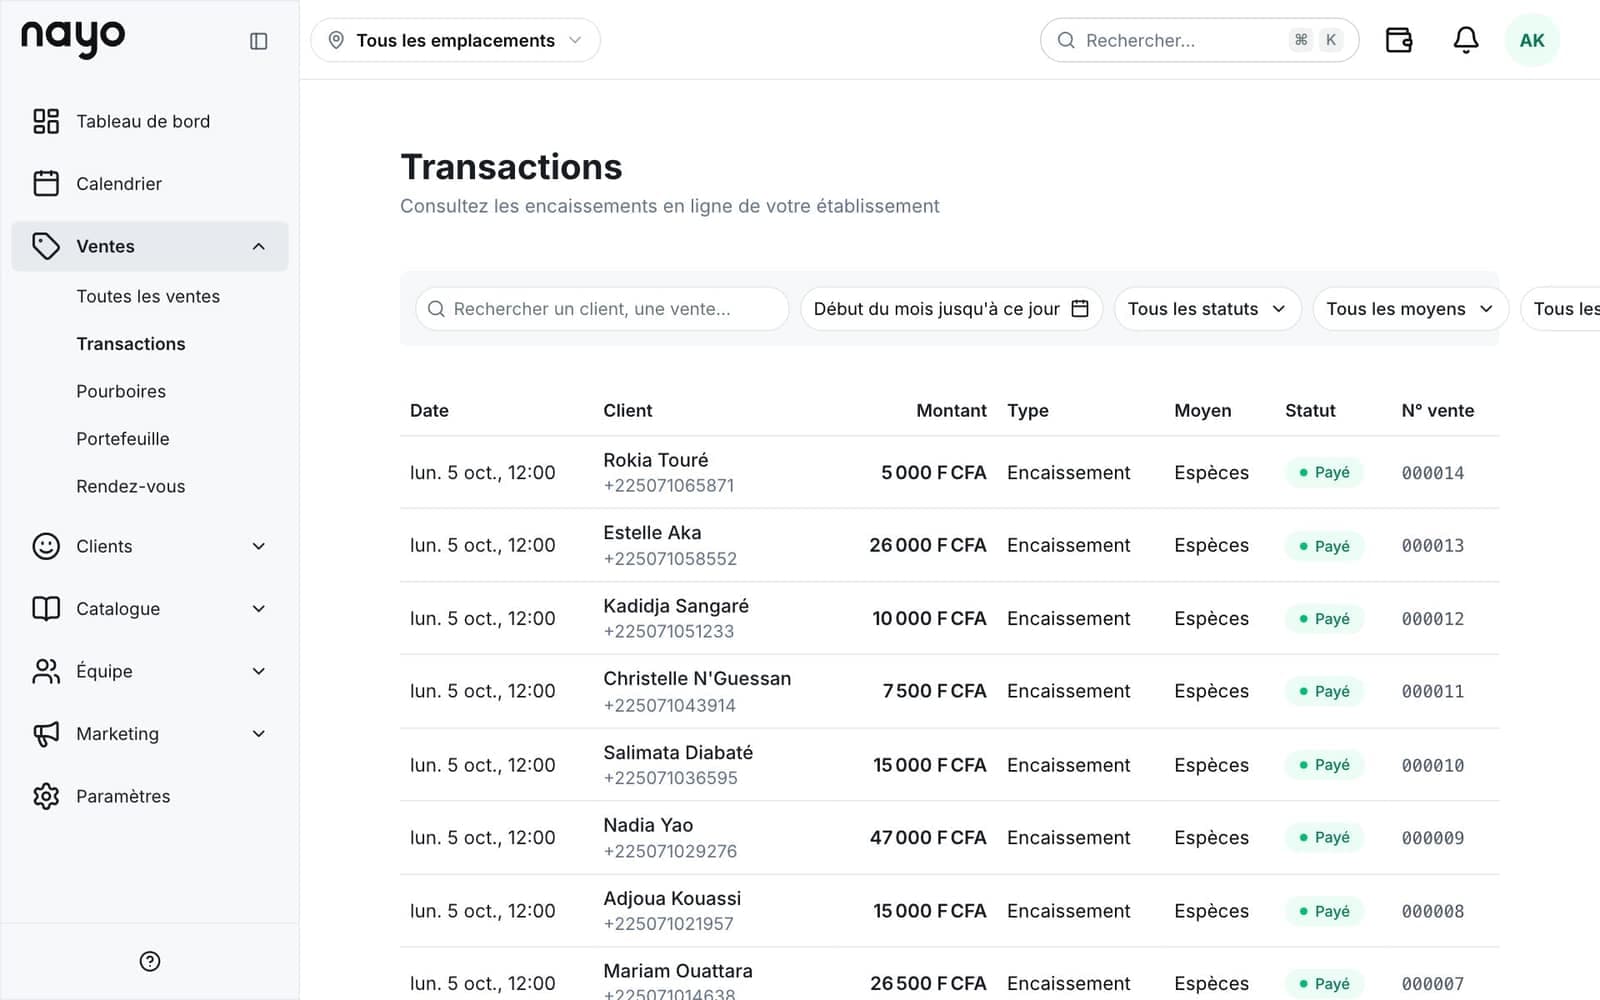Open Rokia Touré transaction row
The height and width of the screenshot is (1000, 1600).
(x=949, y=472)
